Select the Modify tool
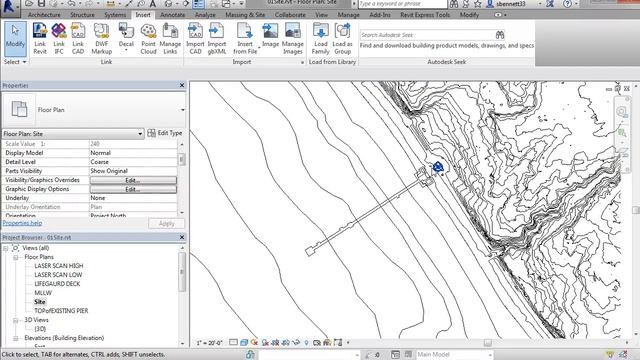This screenshot has height=360, width=640. coord(15,39)
